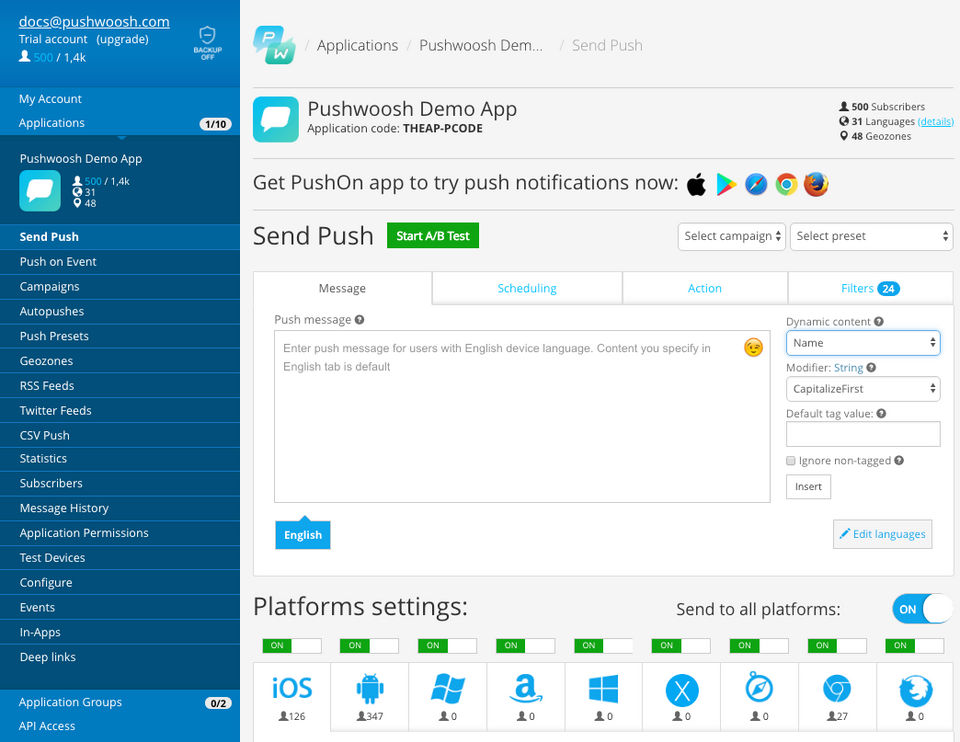The height and width of the screenshot is (742, 960).
Task: Click the sidebar Demo App chat bubble icon
Action: (x=40, y=191)
